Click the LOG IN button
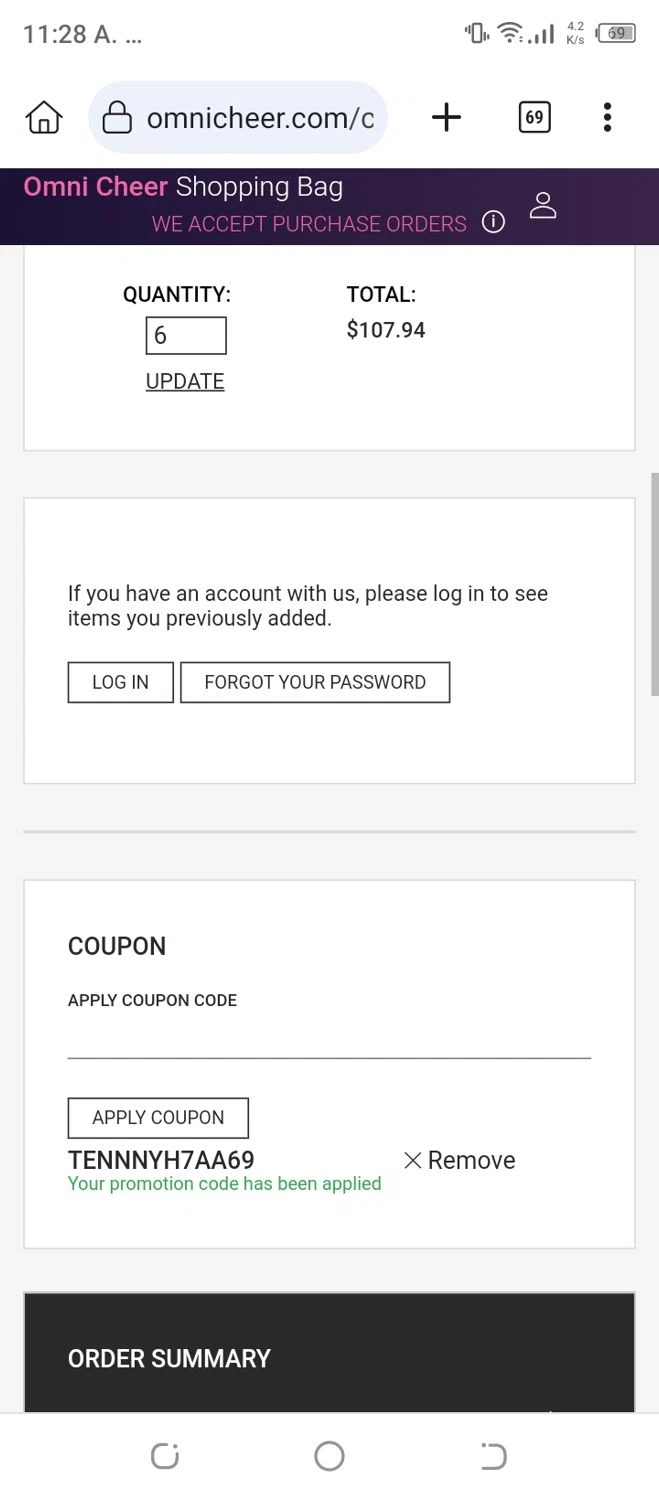Image resolution: width=659 pixels, height=1500 pixels. (x=120, y=682)
